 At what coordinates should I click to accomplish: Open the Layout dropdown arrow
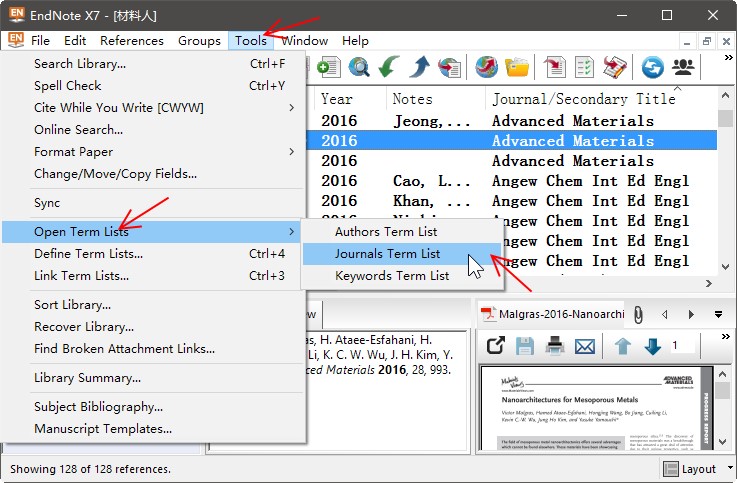pyautogui.click(x=730, y=467)
